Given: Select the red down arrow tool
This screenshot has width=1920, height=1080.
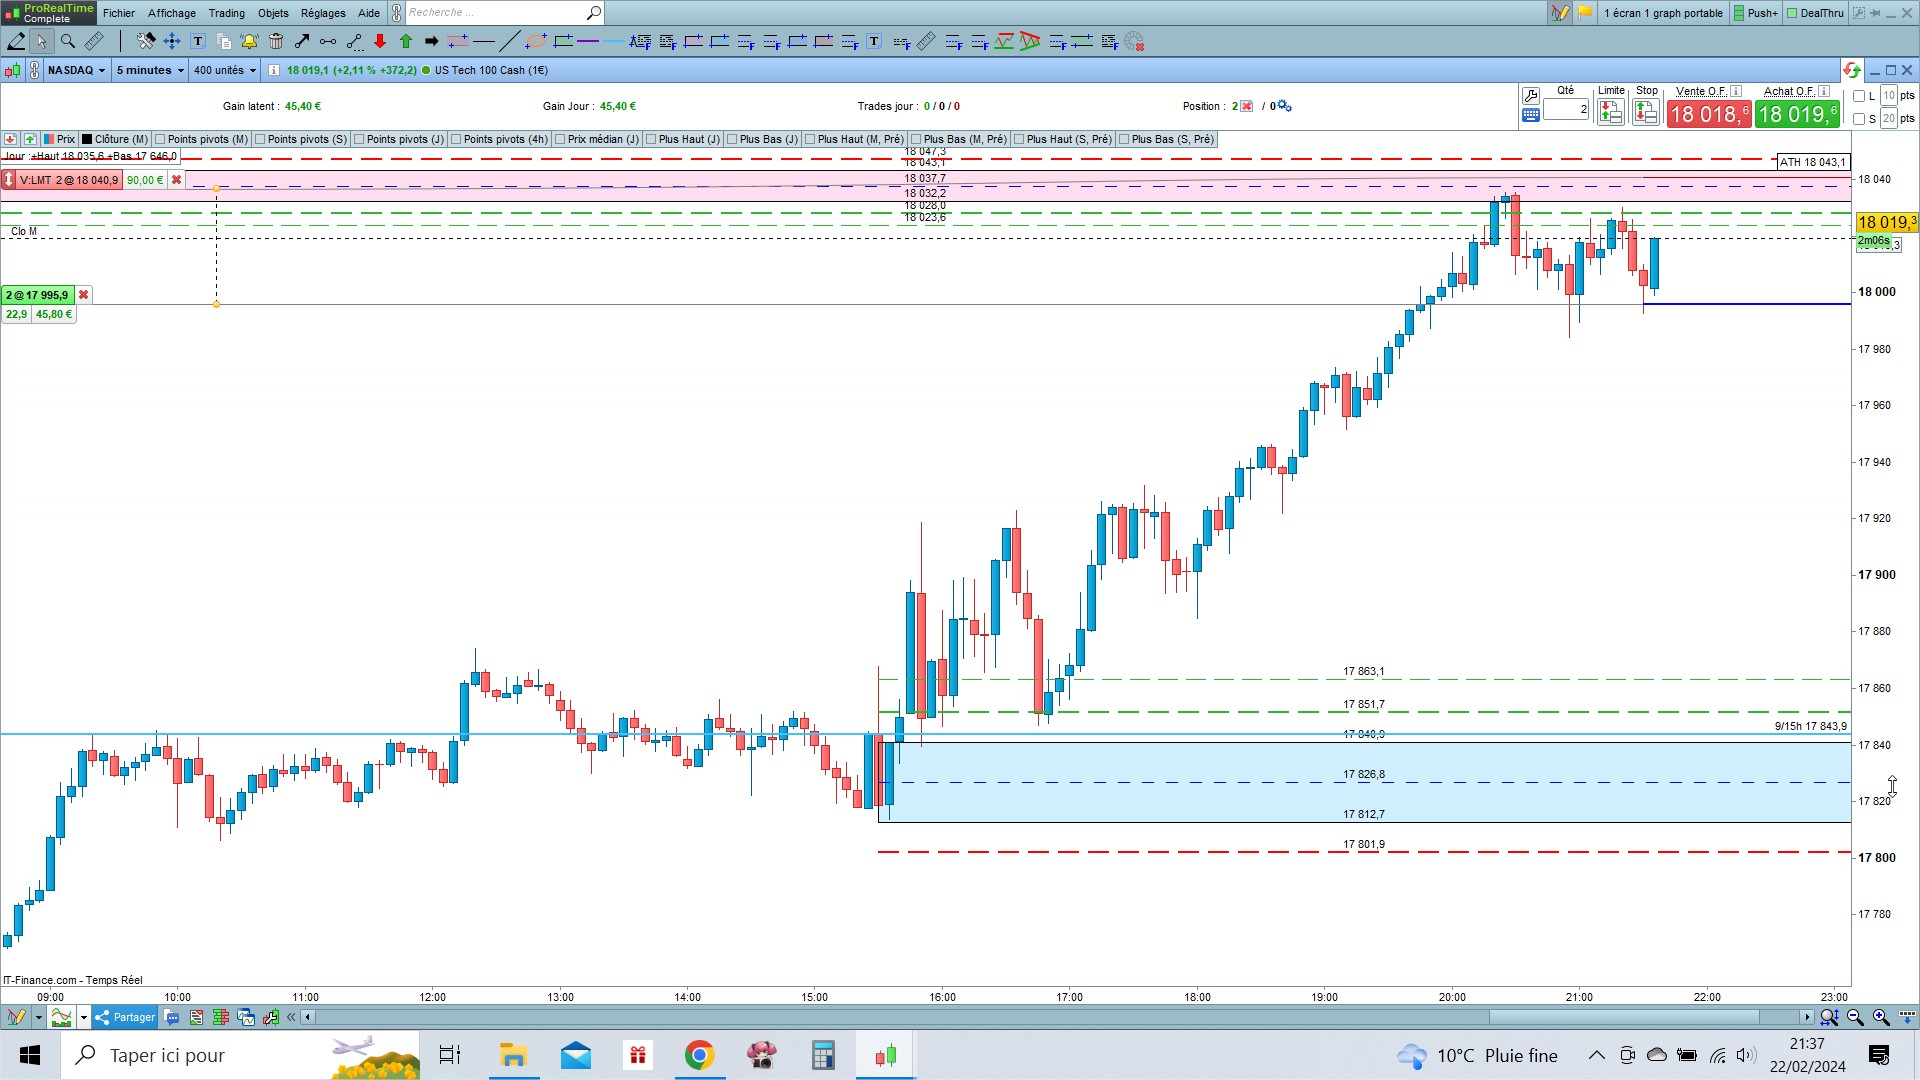Looking at the screenshot, I should point(380,41).
